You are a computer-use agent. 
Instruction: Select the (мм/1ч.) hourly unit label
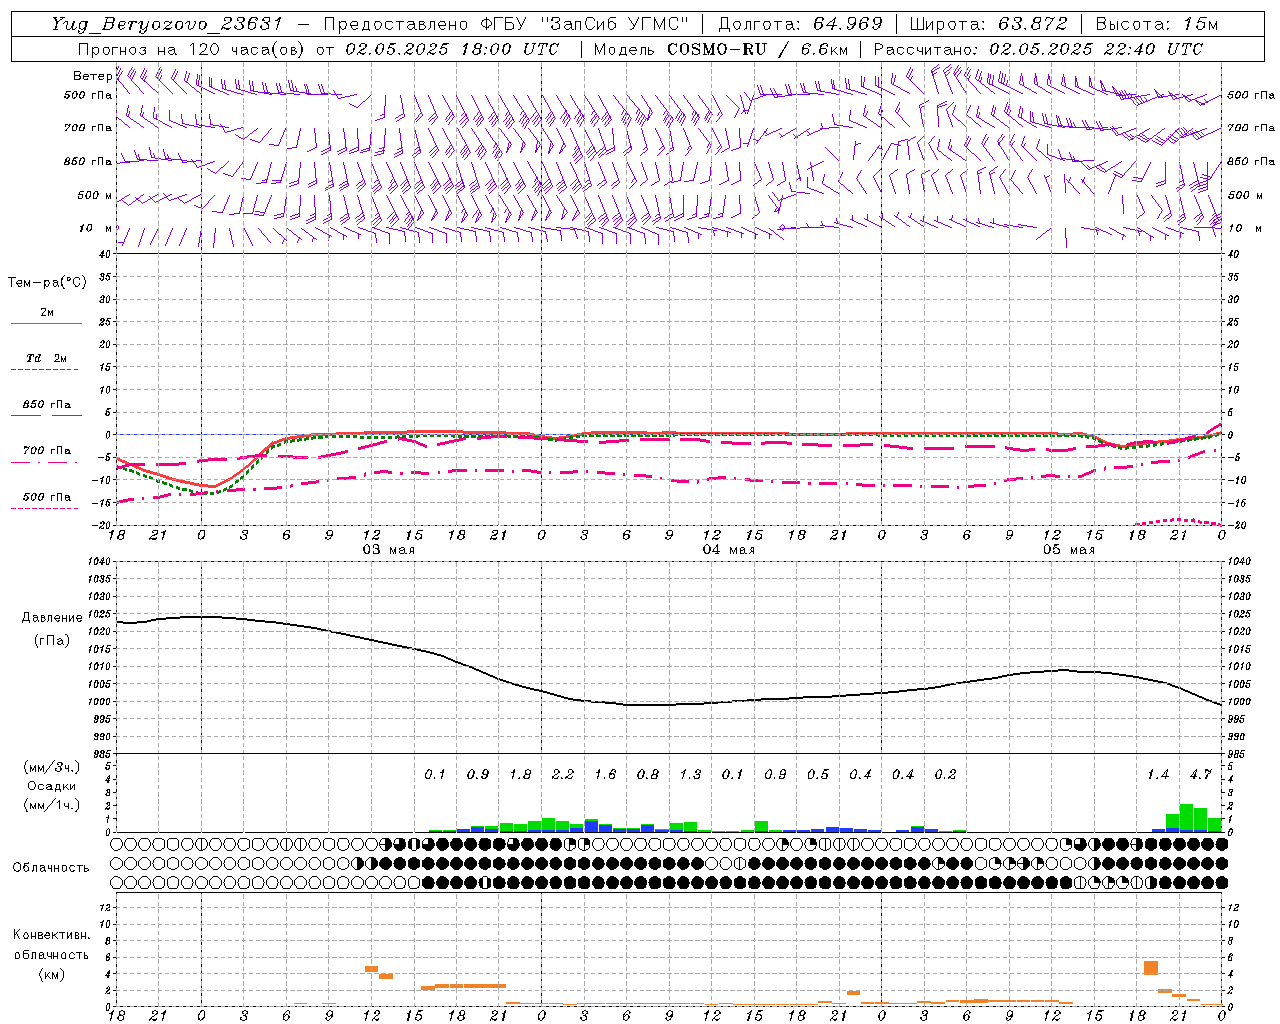[x=51, y=805]
